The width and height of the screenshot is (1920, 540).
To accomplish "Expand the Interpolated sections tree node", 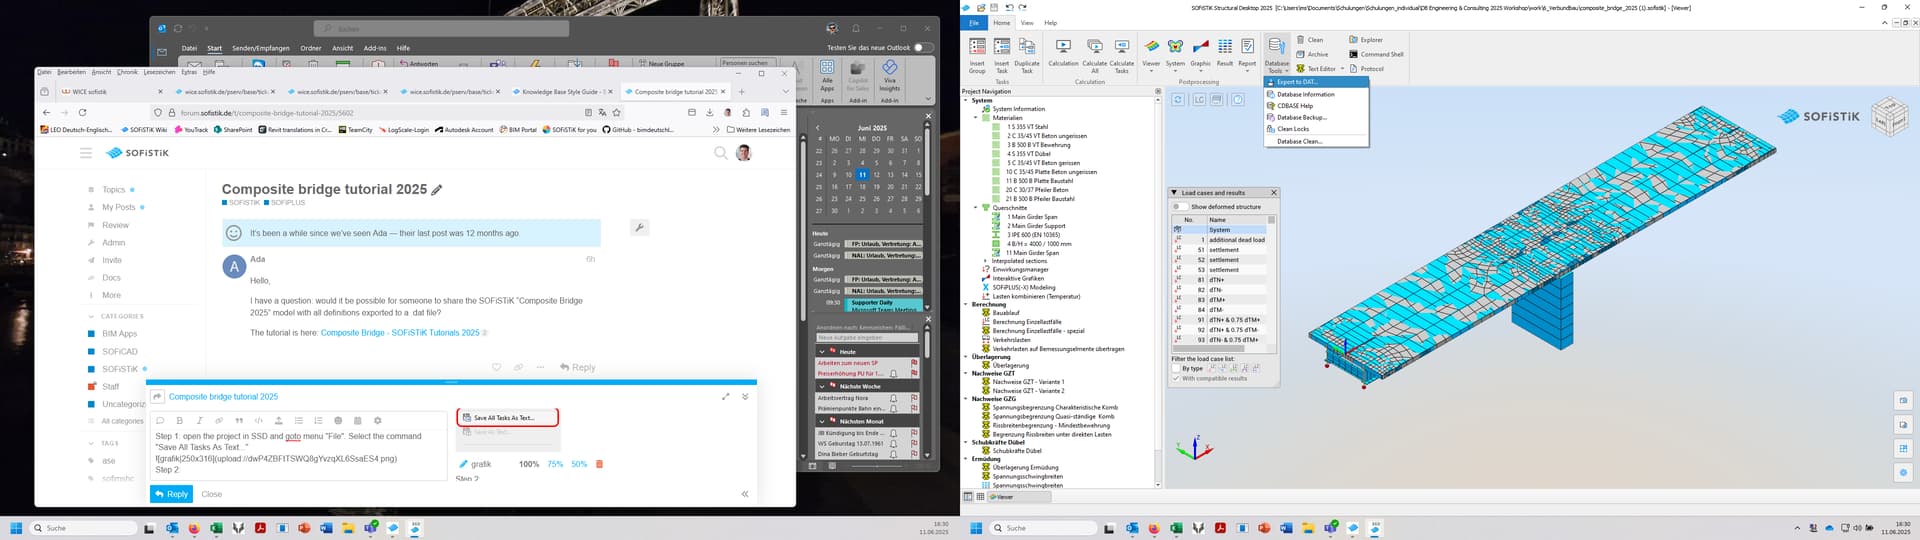I will [x=985, y=261].
